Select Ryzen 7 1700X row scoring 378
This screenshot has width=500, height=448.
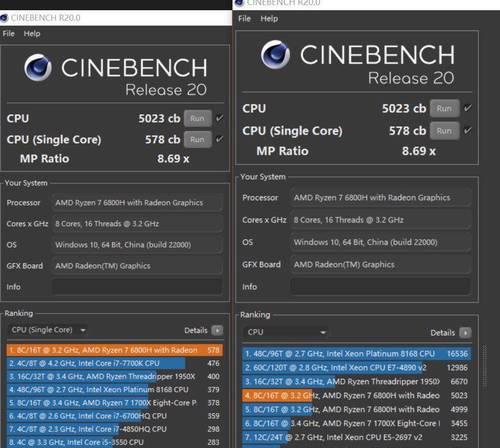tap(115, 403)
